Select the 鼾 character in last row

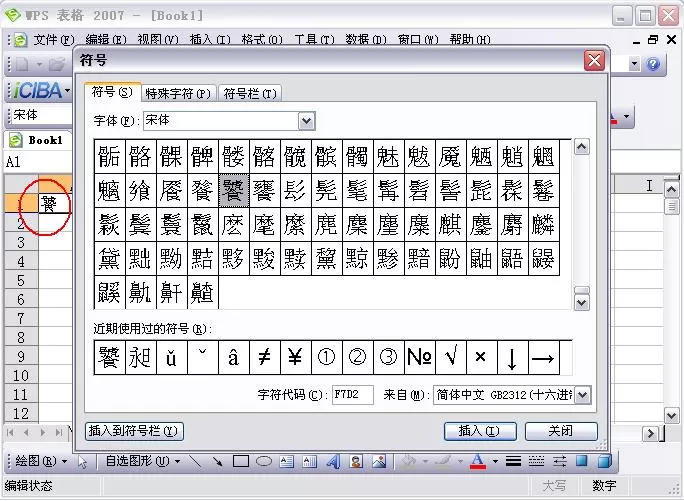(171, 293)
